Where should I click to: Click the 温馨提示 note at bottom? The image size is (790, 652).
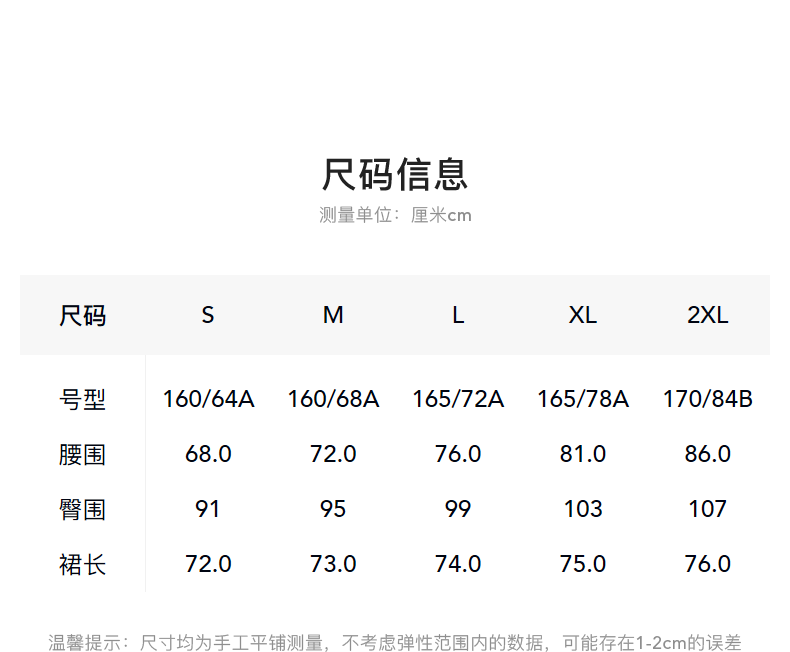pos(395,642)
